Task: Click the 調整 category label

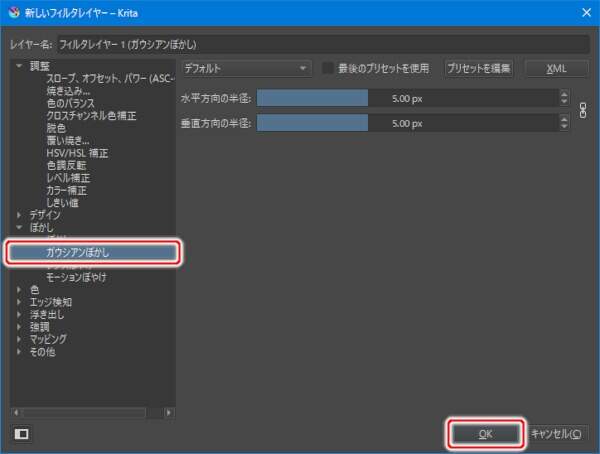Action: pyautogui.click(x=40, y=66)
